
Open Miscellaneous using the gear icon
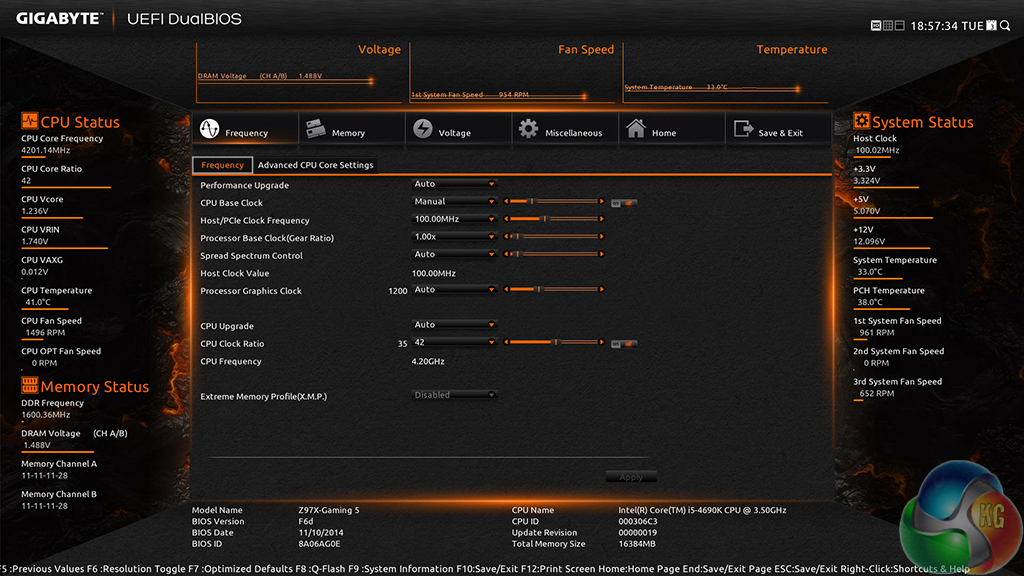tap(528, 129)
